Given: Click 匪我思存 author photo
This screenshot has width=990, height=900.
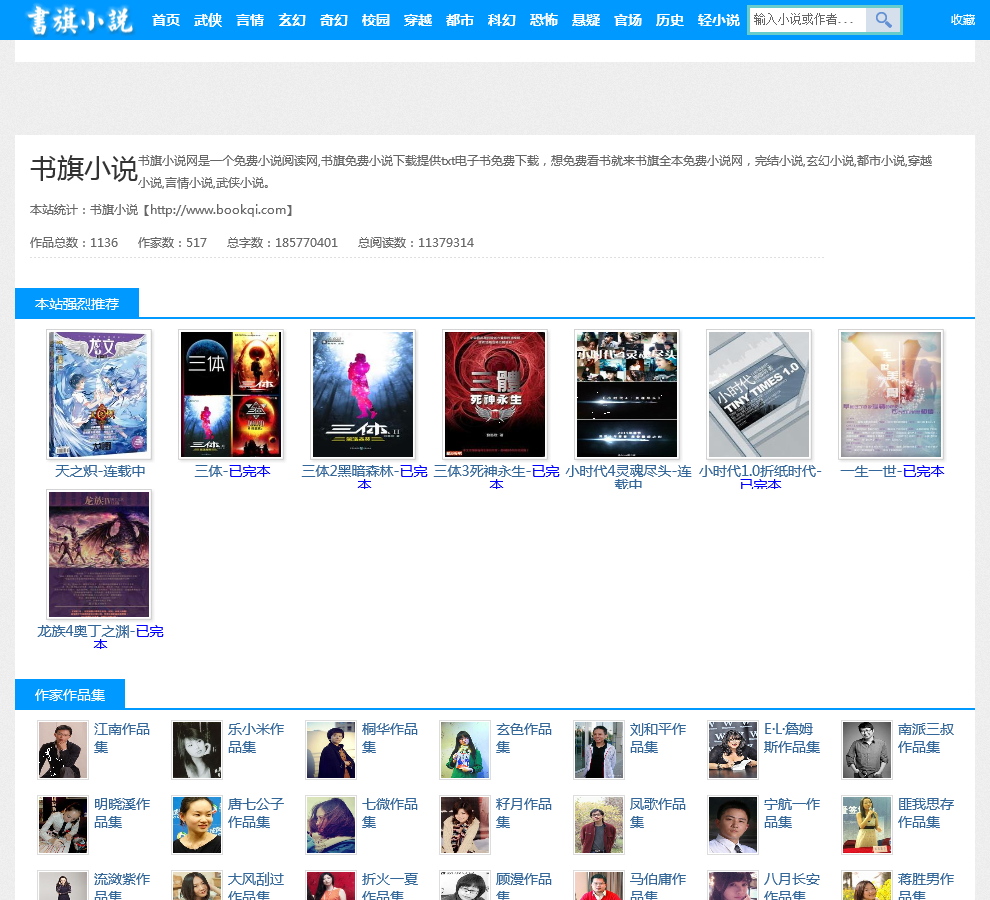Looking at the screenshot, I should 867,825.
